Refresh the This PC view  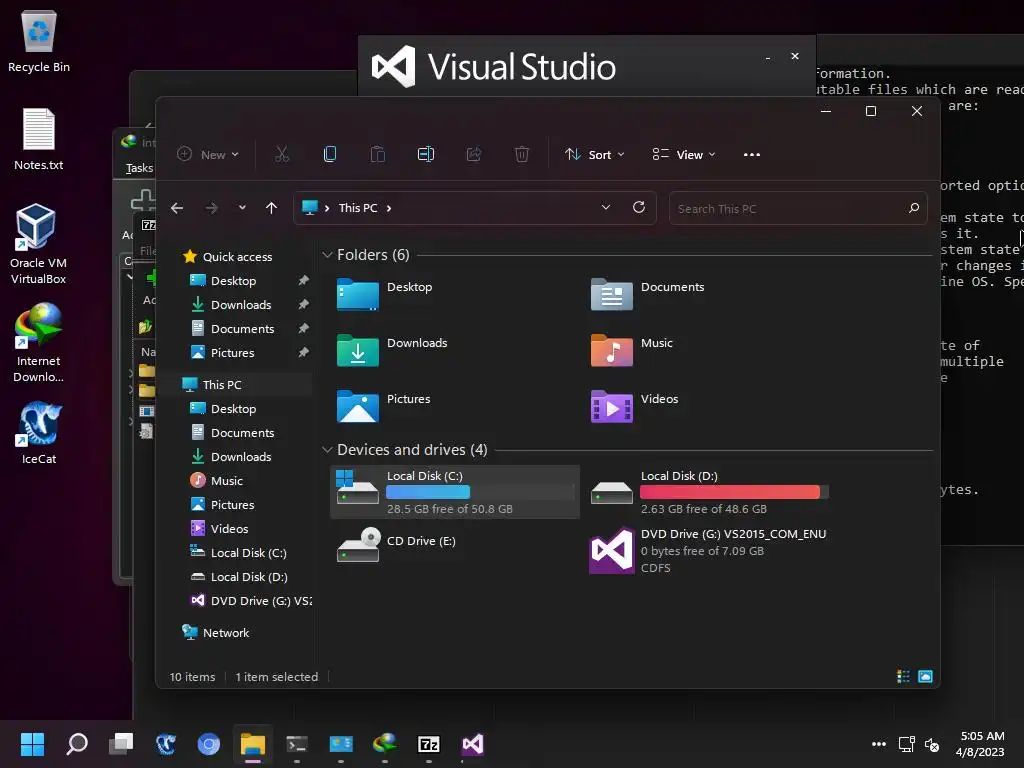click(639, 207)
